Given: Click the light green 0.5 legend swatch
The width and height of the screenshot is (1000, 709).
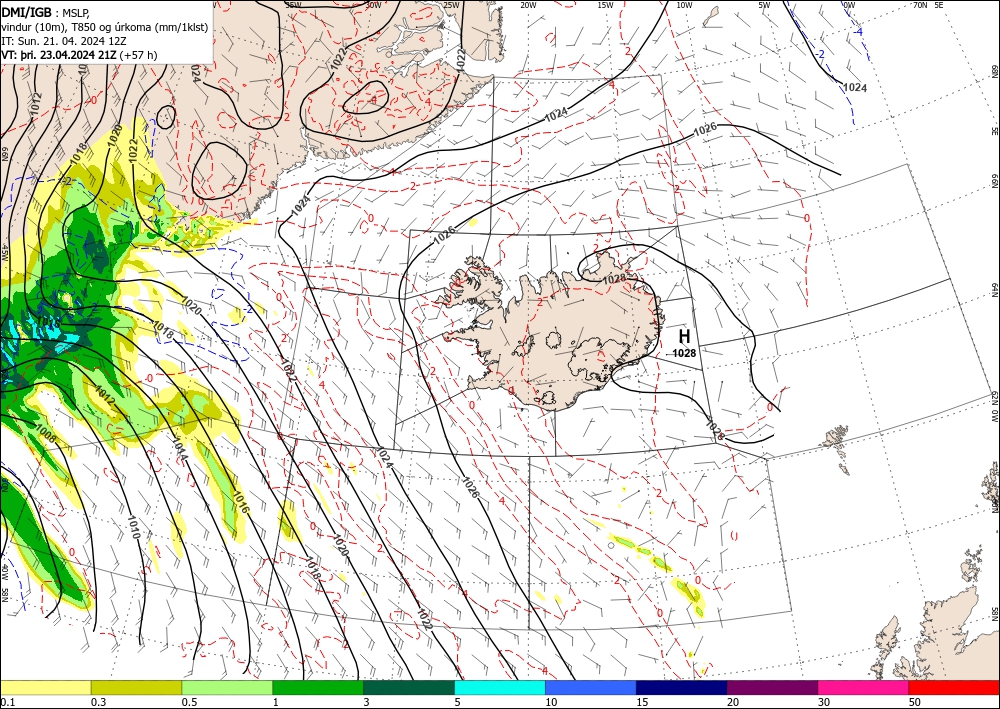Looking at the screenshot, I should pyautogui.click(x=227, y=687).
